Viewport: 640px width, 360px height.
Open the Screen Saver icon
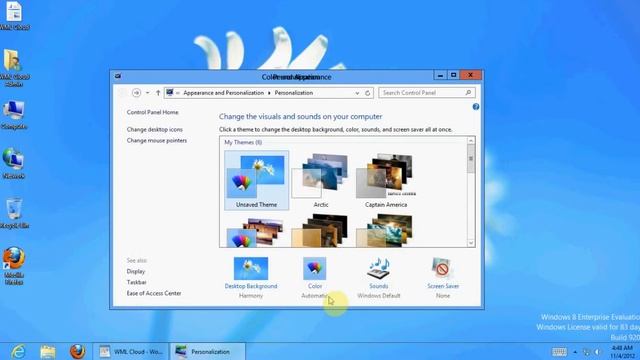(x=442, y=269)
